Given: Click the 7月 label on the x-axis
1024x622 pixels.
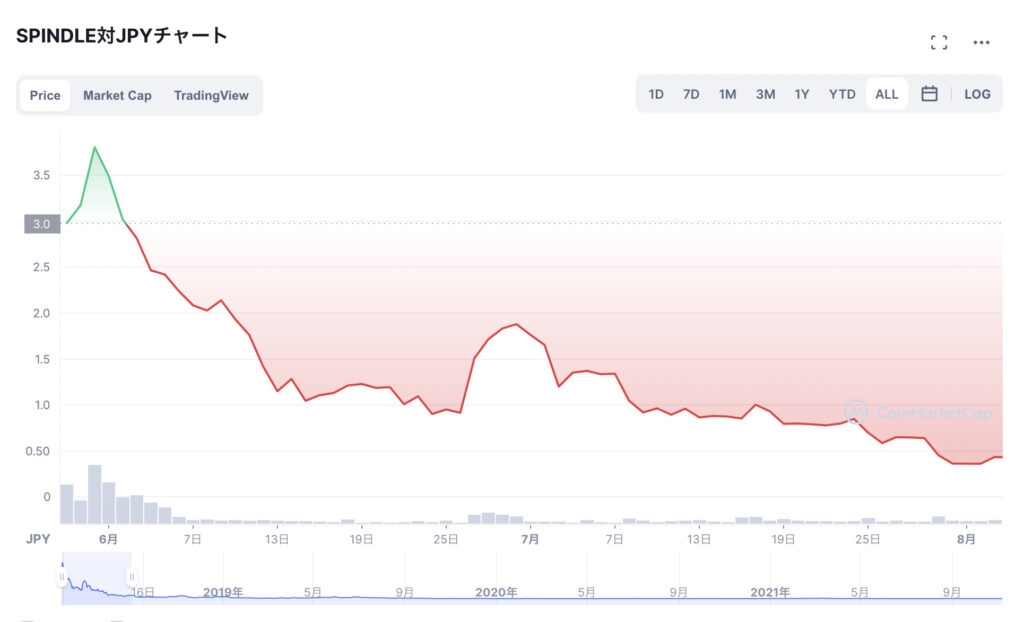Looking at the screenshot, I should 530,539.
